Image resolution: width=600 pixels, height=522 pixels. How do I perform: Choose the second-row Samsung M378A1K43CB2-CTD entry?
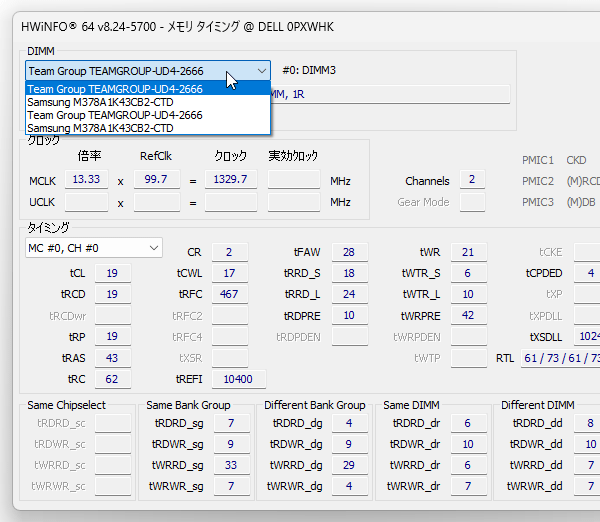[148, 102]
